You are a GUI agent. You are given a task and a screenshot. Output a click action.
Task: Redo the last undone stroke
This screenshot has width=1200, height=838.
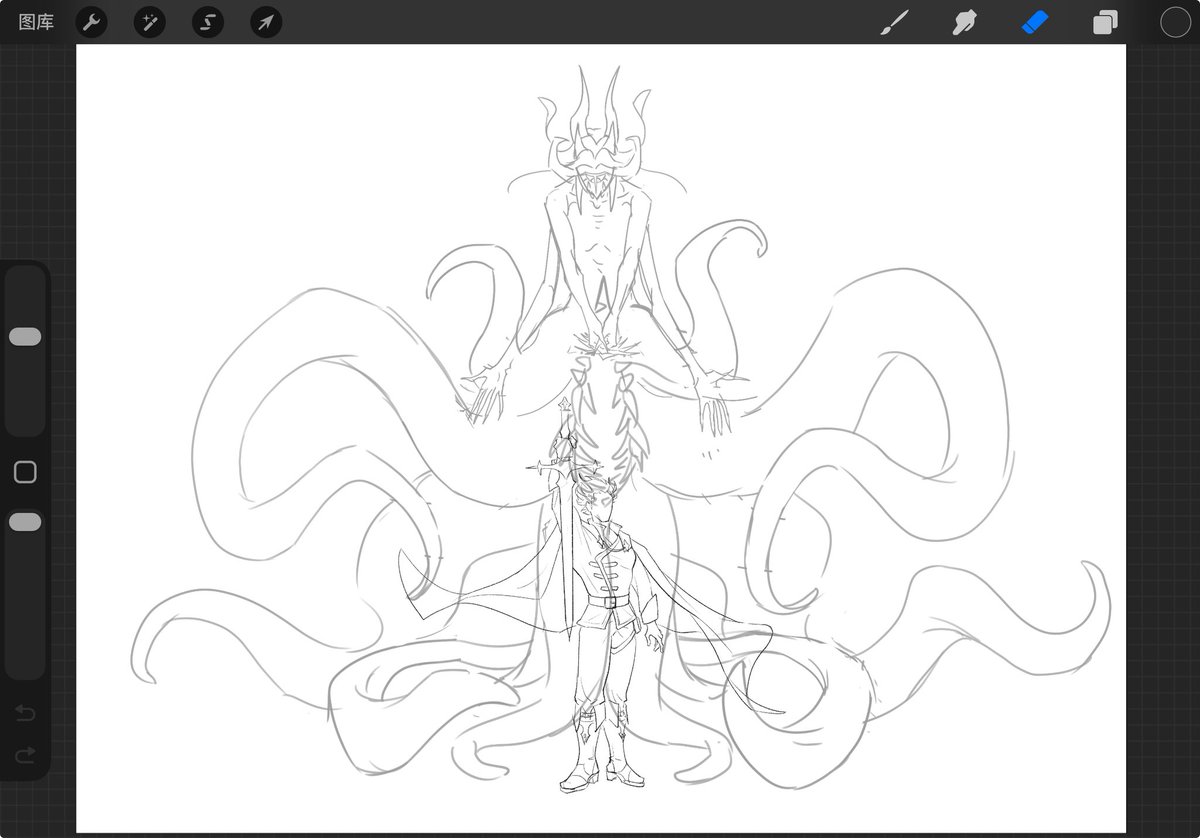(25, 754)
